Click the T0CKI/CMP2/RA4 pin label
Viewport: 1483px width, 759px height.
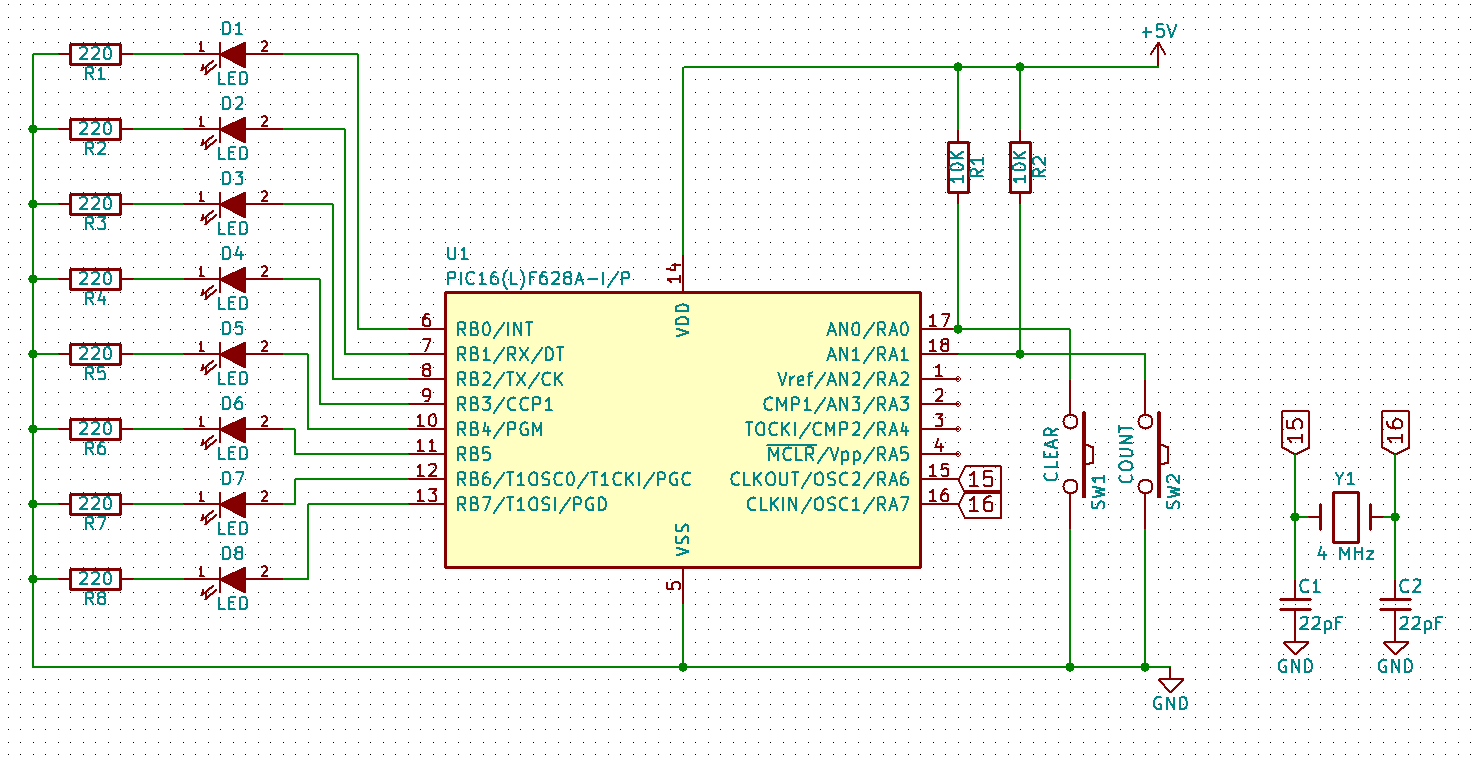[827, 429]
